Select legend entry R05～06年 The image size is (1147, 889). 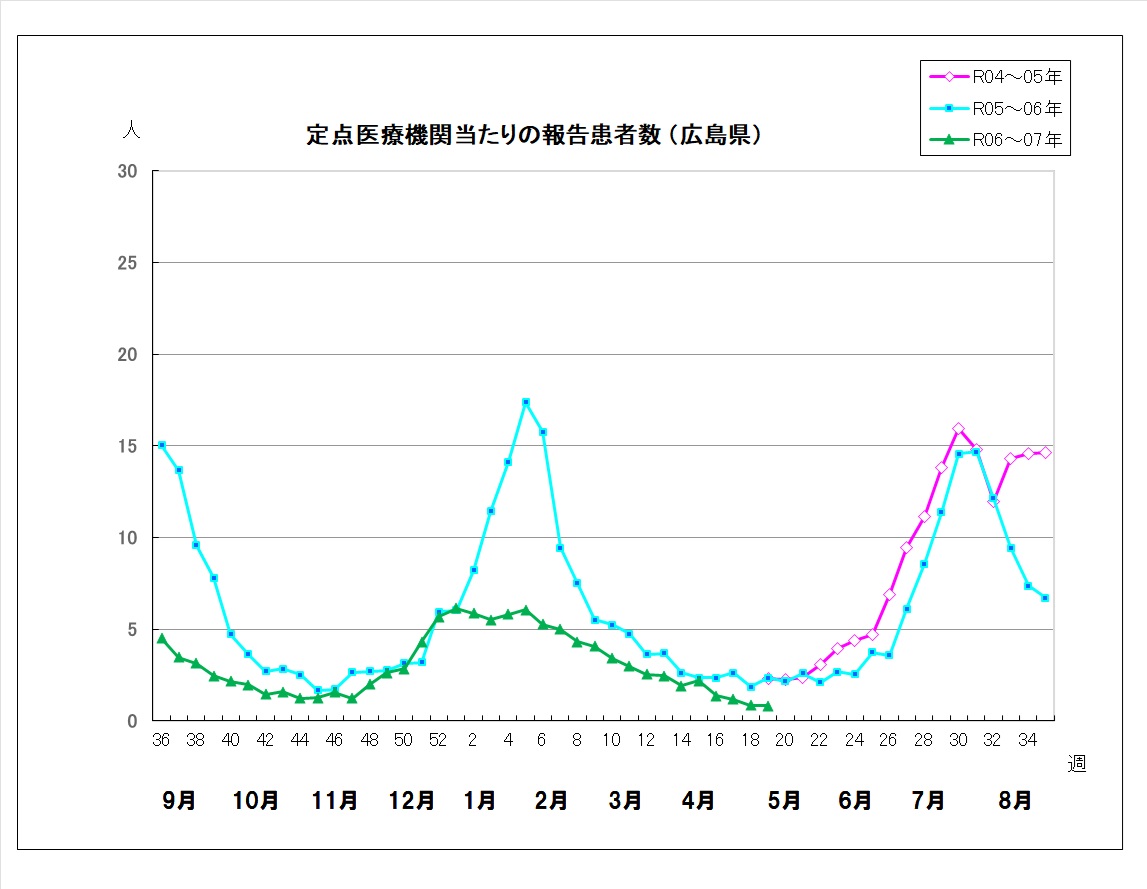[996, 108]
